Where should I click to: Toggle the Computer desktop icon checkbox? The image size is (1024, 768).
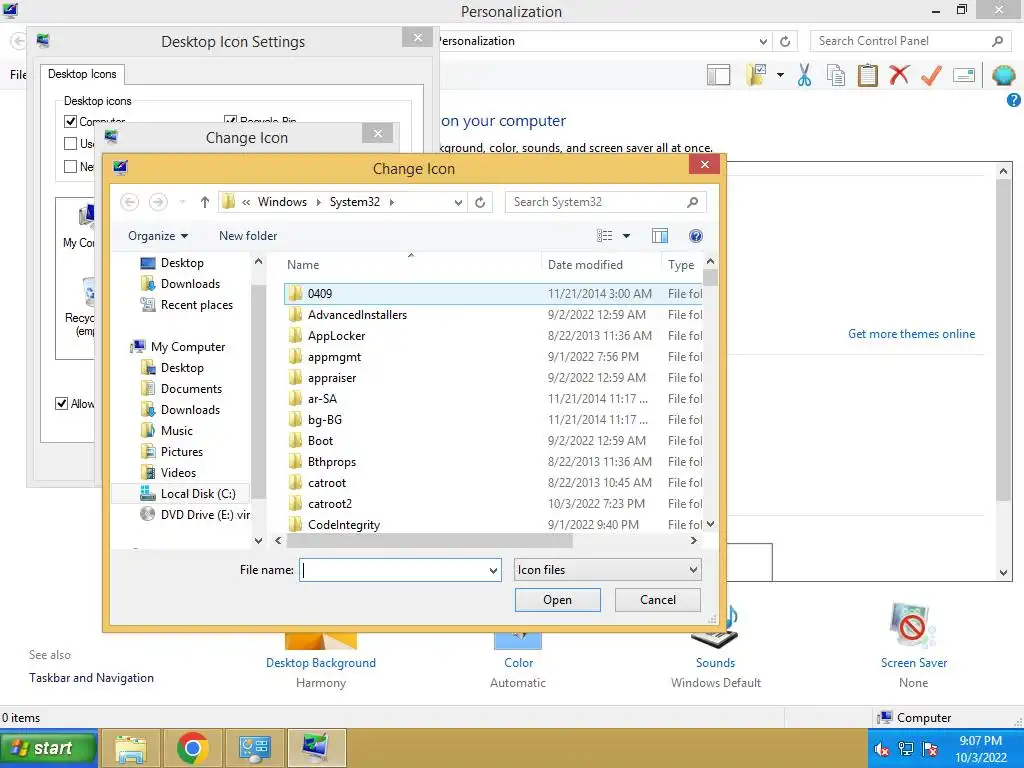click(x=71, y=121)
